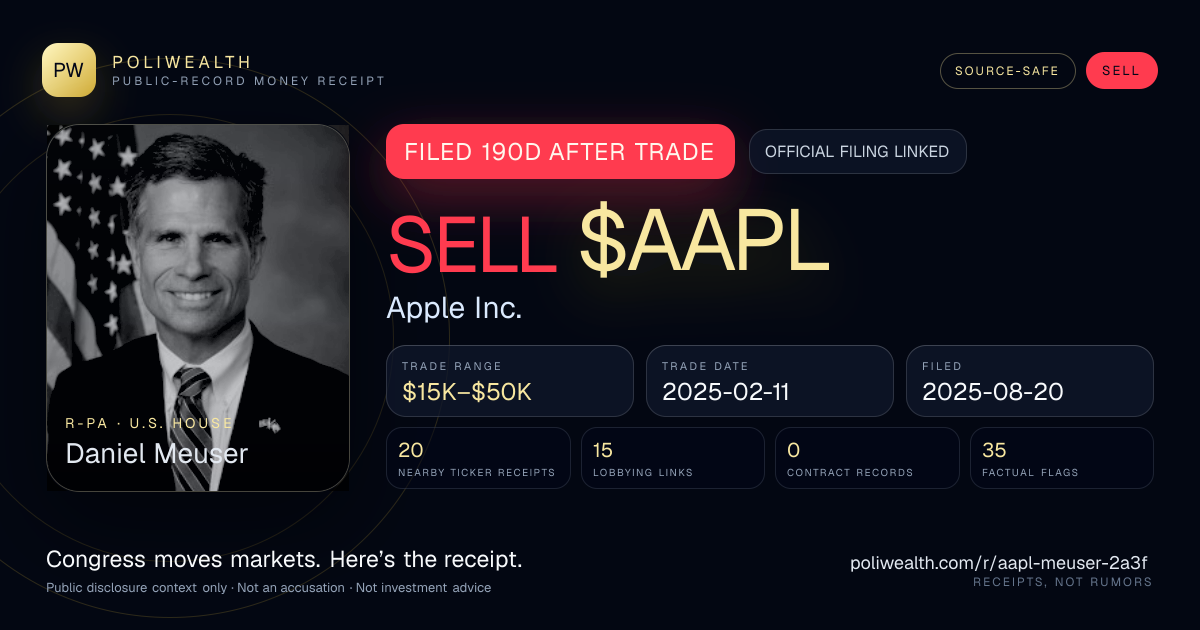Select the SOURCE-SAFE badge

[1007, 71]
